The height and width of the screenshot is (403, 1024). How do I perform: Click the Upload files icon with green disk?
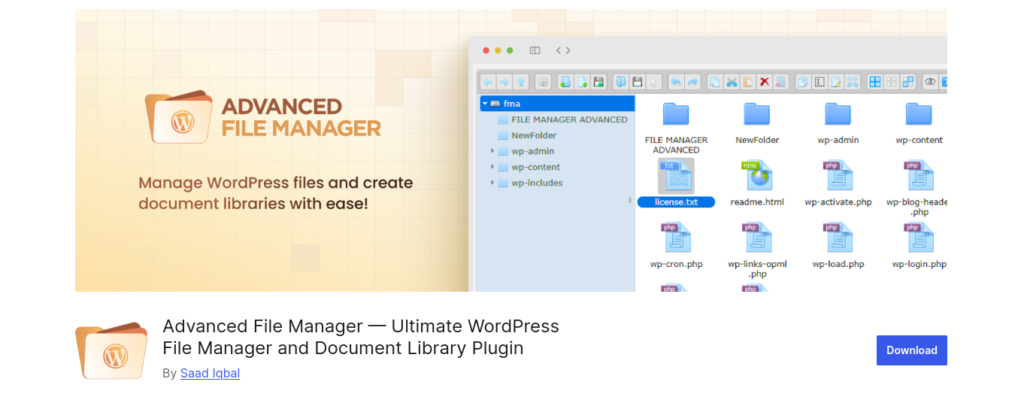click(x=598, y=82)
